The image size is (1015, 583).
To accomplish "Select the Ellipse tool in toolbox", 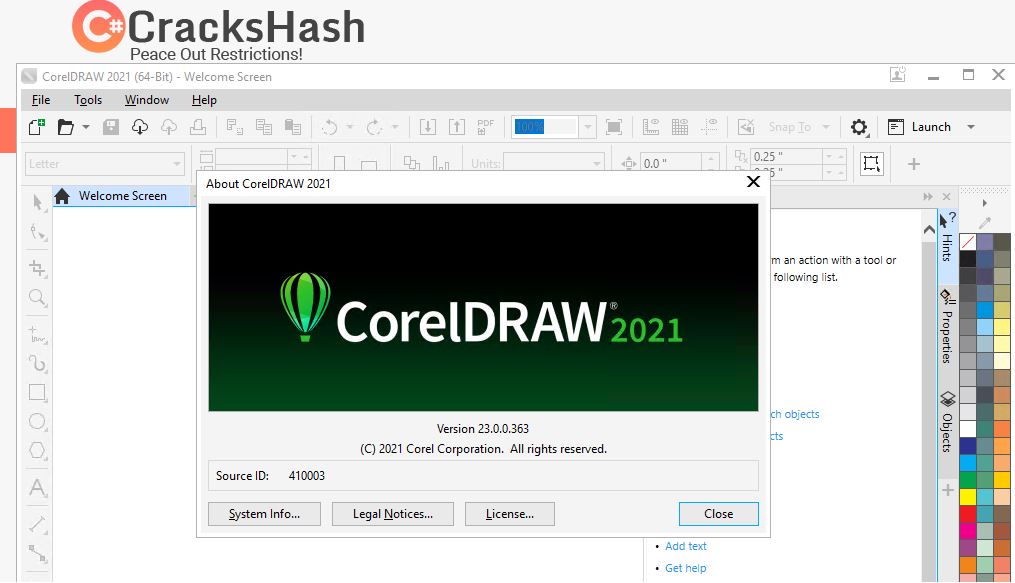I will [x=38, y=422].
